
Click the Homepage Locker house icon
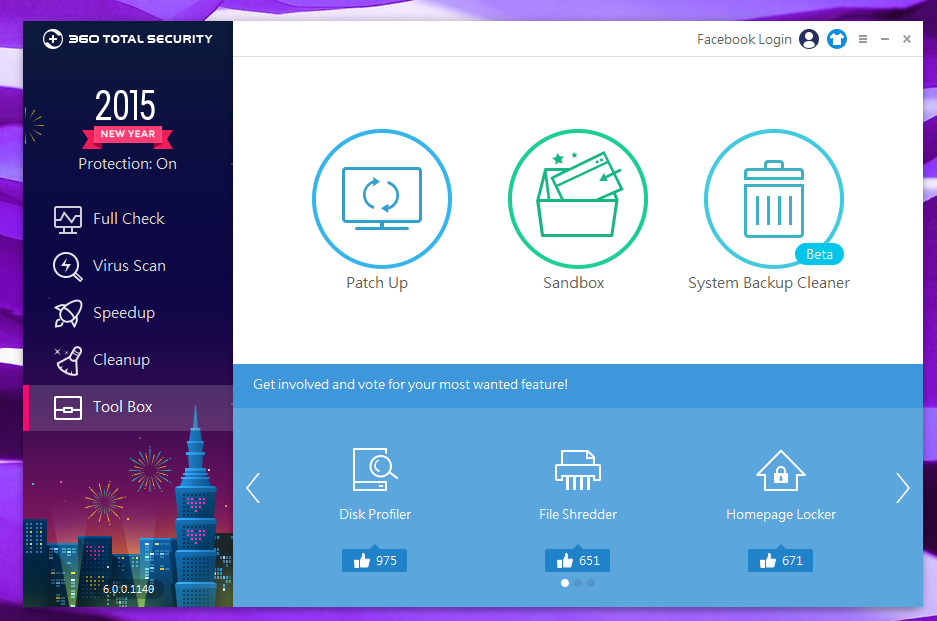pyautogui.click(x=780, y=470)
